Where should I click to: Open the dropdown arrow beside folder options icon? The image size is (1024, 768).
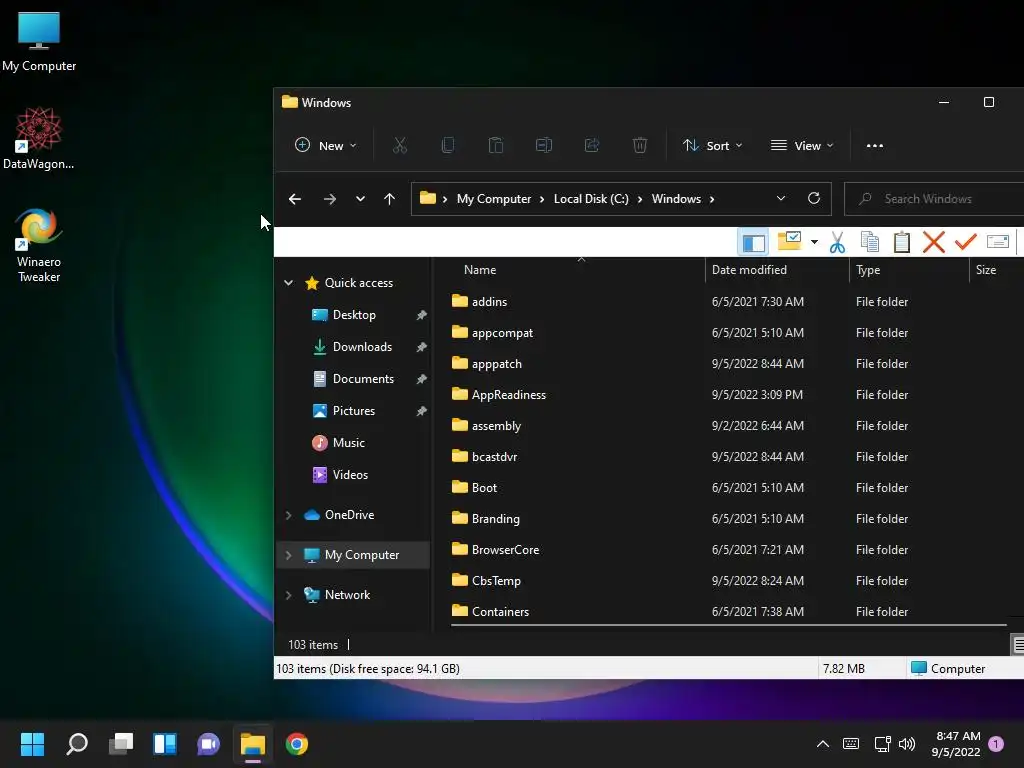point(814,242)
